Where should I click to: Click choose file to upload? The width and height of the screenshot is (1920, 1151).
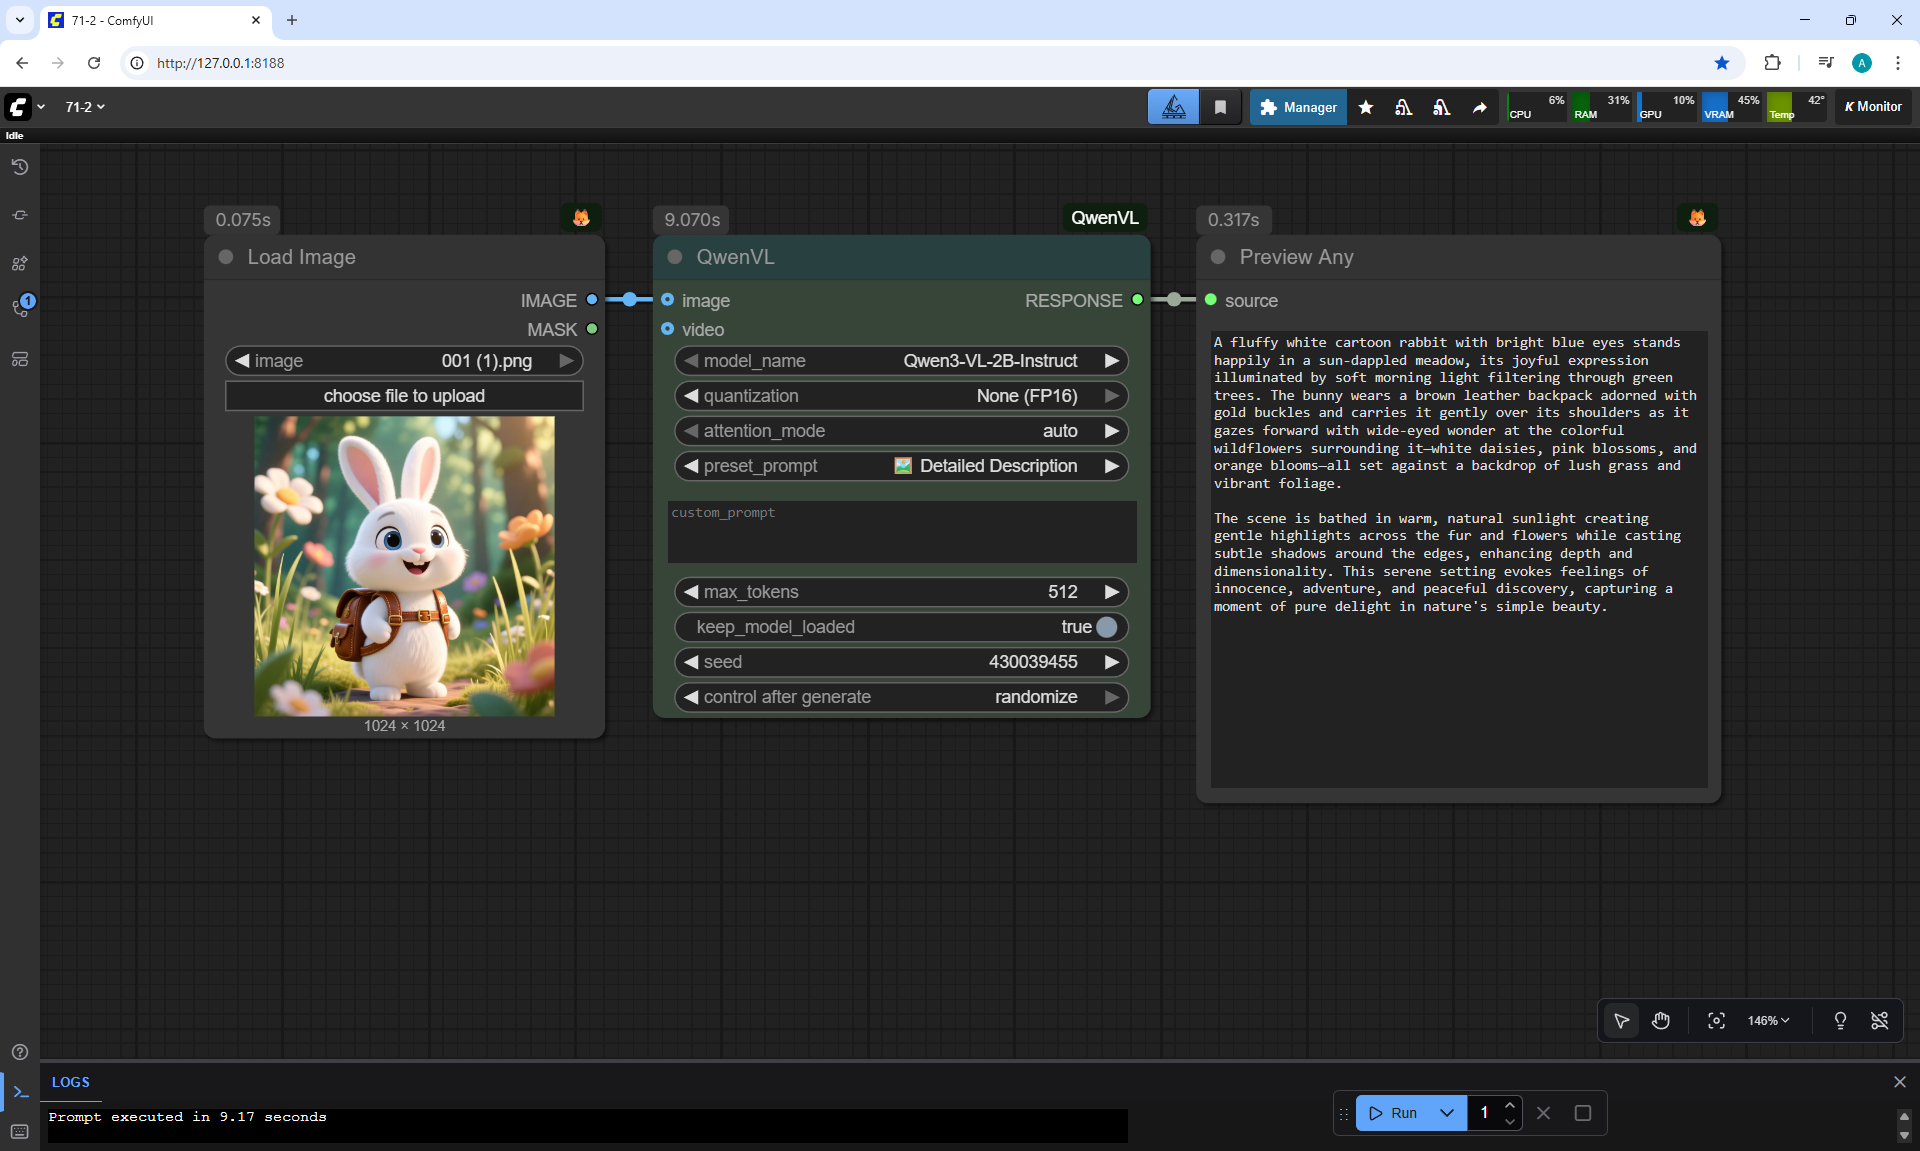click(404, 396)
